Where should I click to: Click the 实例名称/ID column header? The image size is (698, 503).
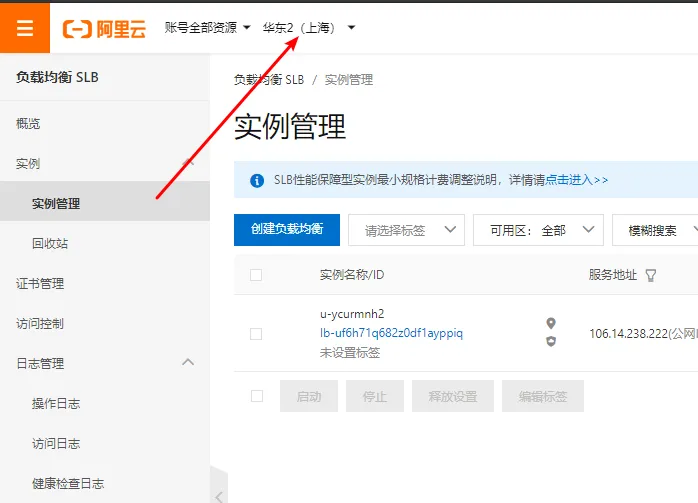pyautogui.click(x=352, y=275)
